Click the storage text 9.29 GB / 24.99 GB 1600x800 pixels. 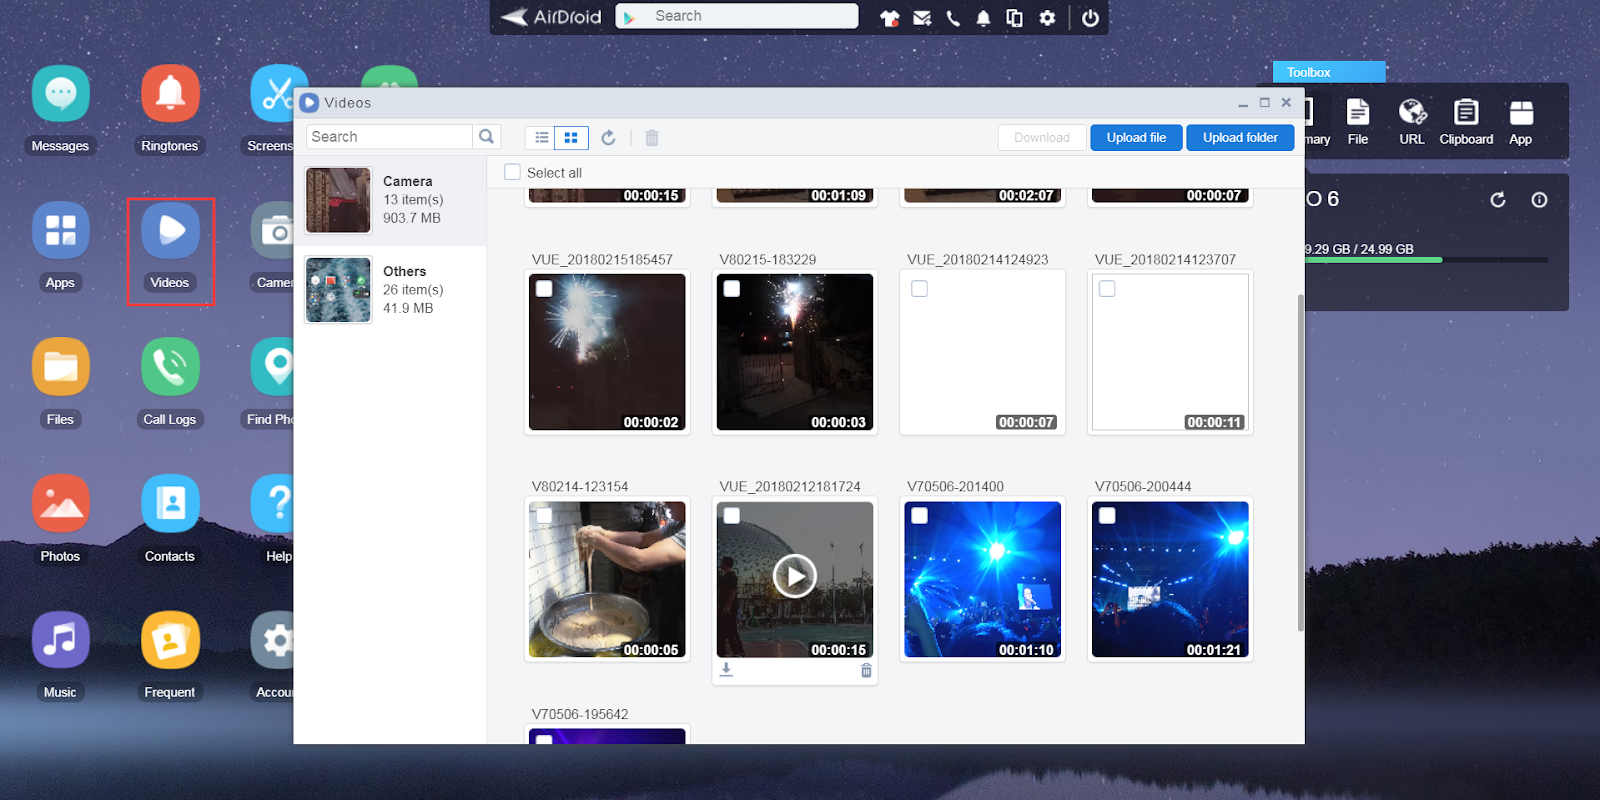tap(1360, 249)
